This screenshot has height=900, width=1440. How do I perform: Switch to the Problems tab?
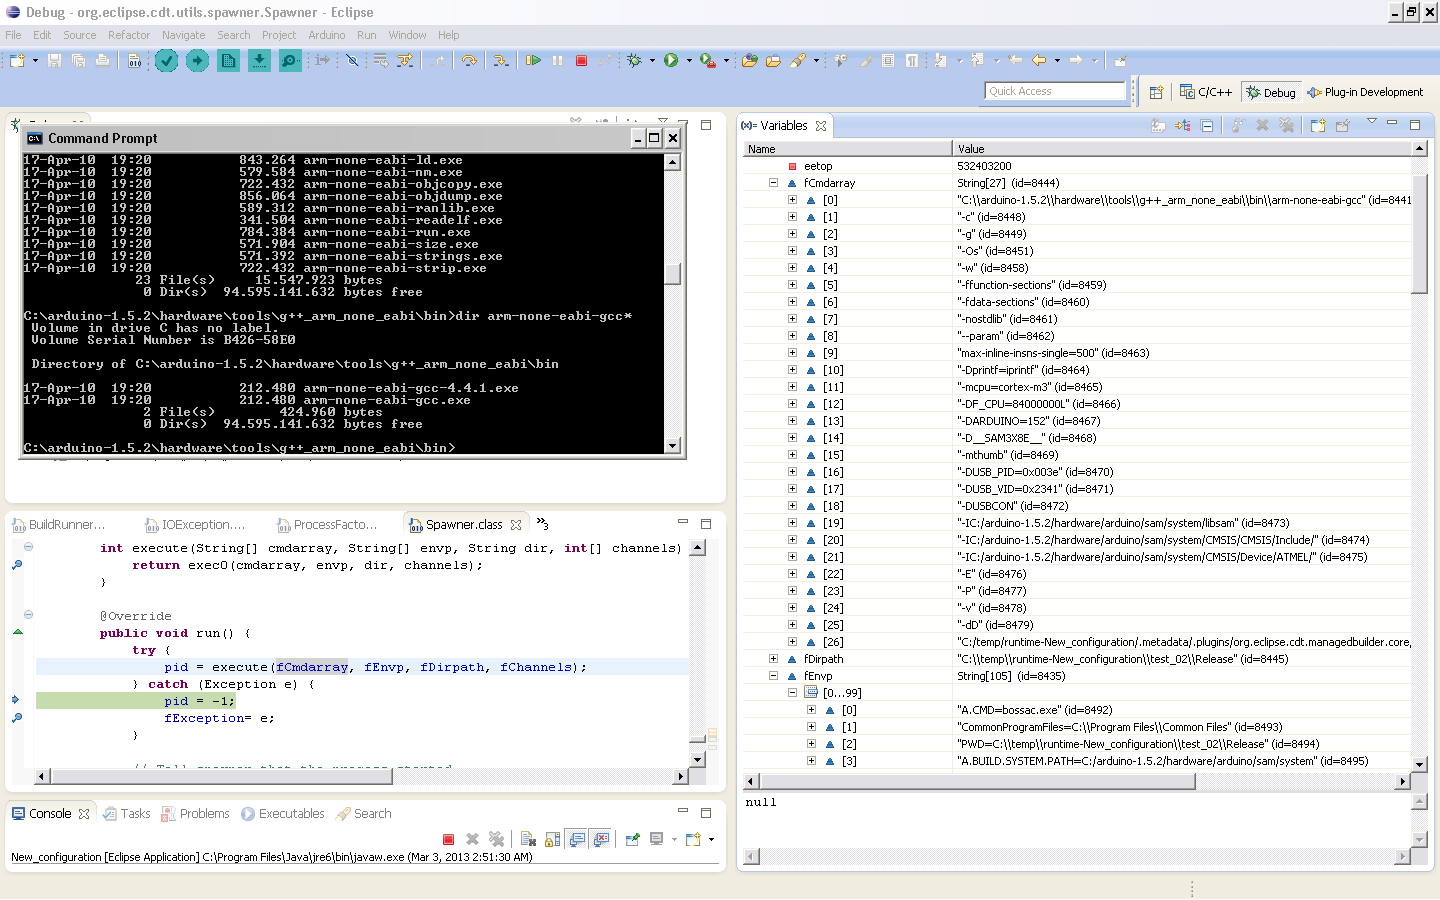click(x=204, y=814)
